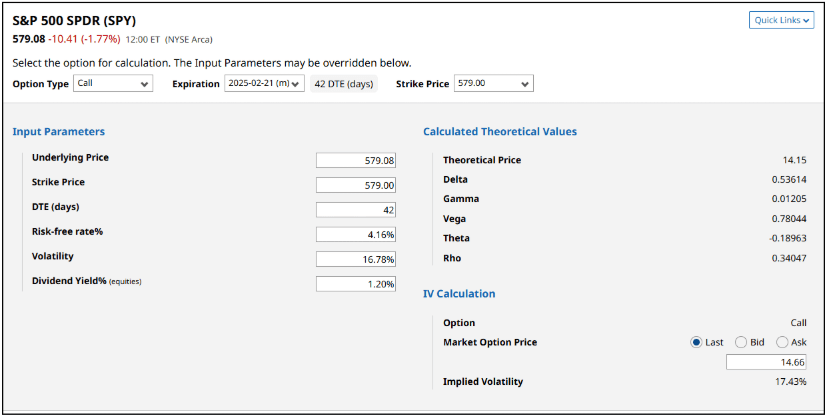Open the Expiration date dropdown

point(264,83)
